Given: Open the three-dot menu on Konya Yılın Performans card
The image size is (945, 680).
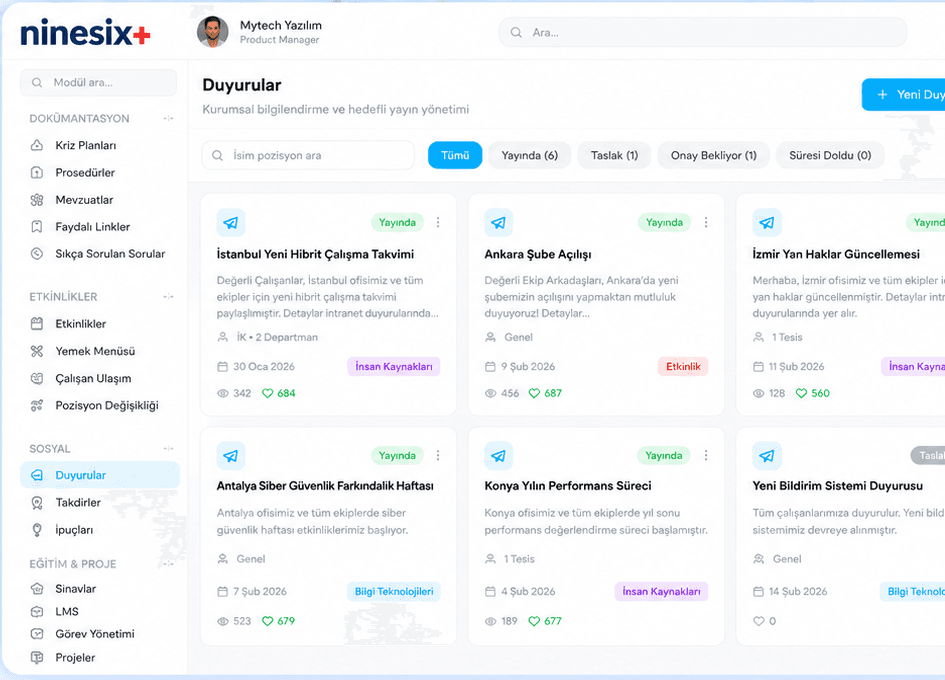Looking at the screenshot, I should point(706,455).
